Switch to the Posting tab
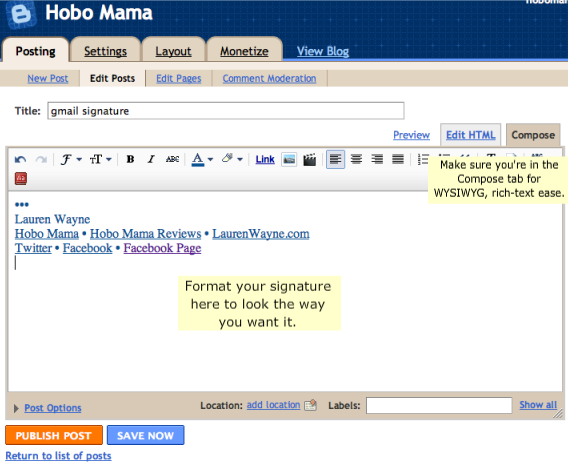The height and width of the screenshot is (470, 568). [x=36, y=51]
